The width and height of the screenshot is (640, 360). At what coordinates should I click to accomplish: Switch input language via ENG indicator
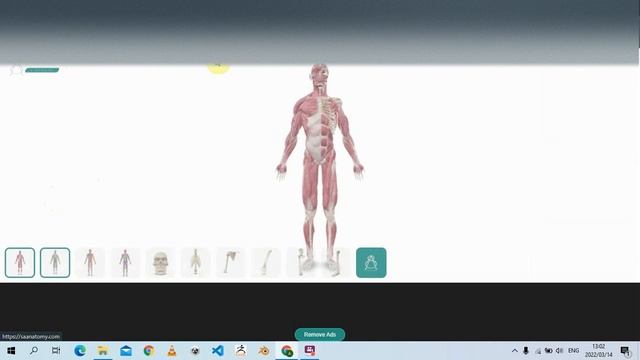(573, 351)
